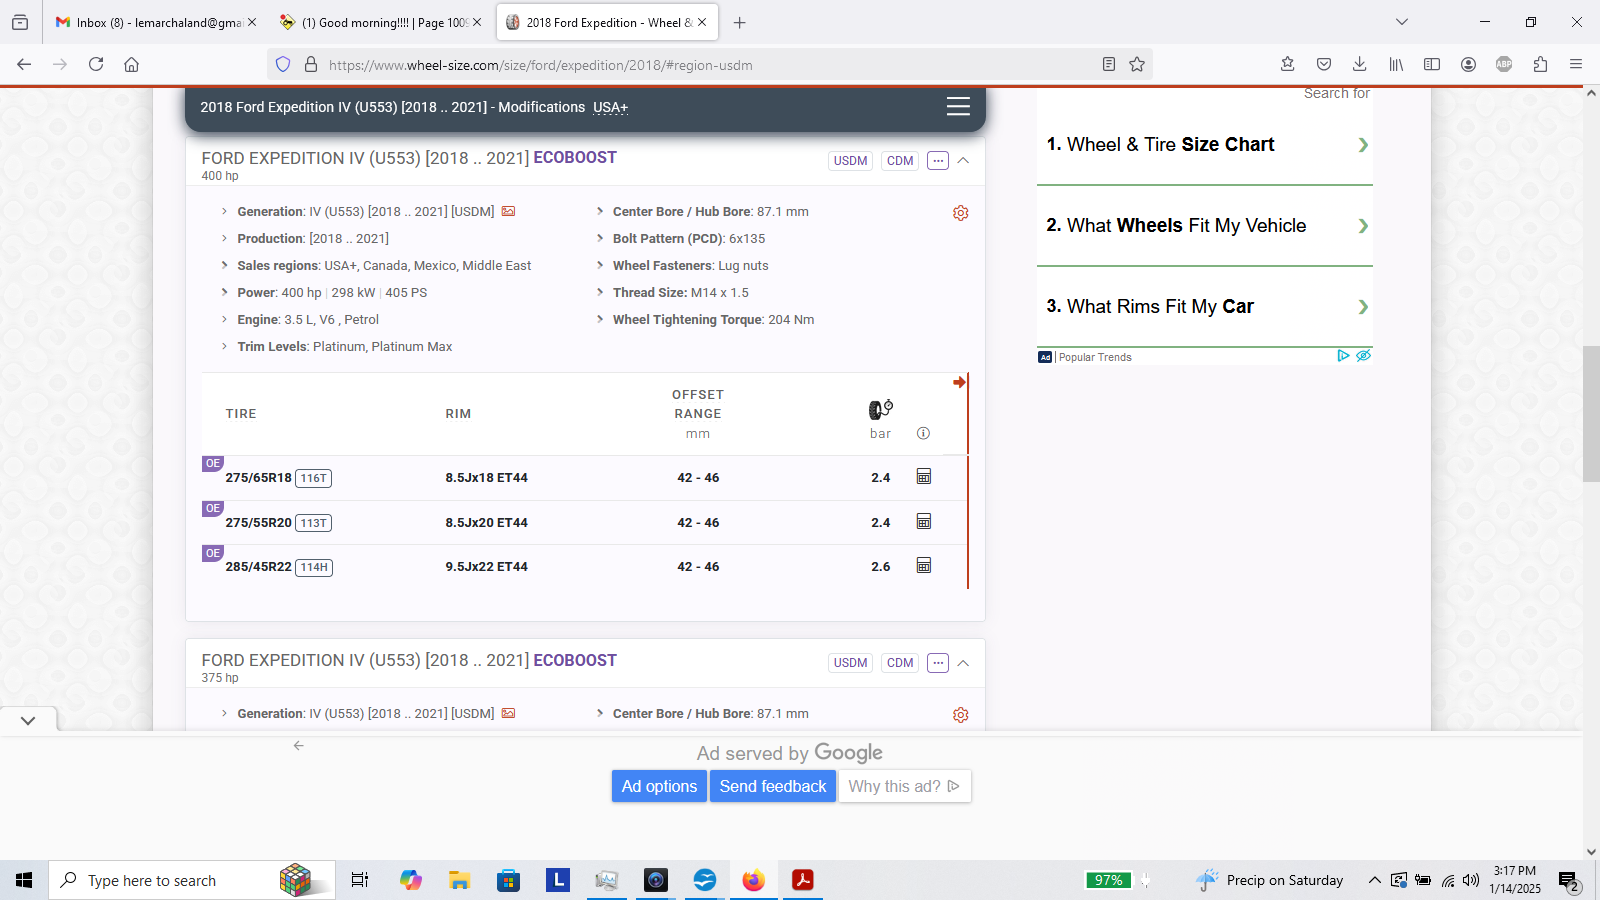Click red arrow icon above table

pyautogui.click(x=959, y=382)
